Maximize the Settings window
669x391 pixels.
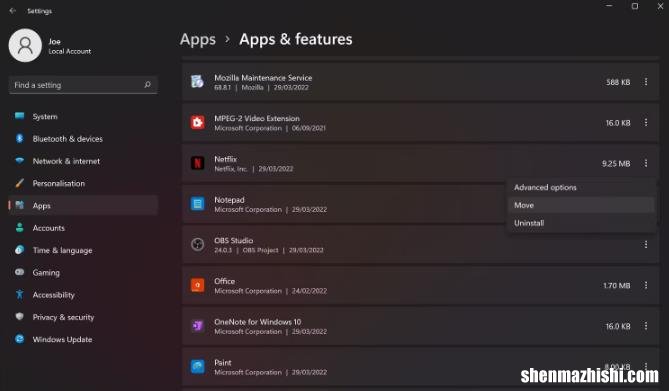tap(635, 6)
